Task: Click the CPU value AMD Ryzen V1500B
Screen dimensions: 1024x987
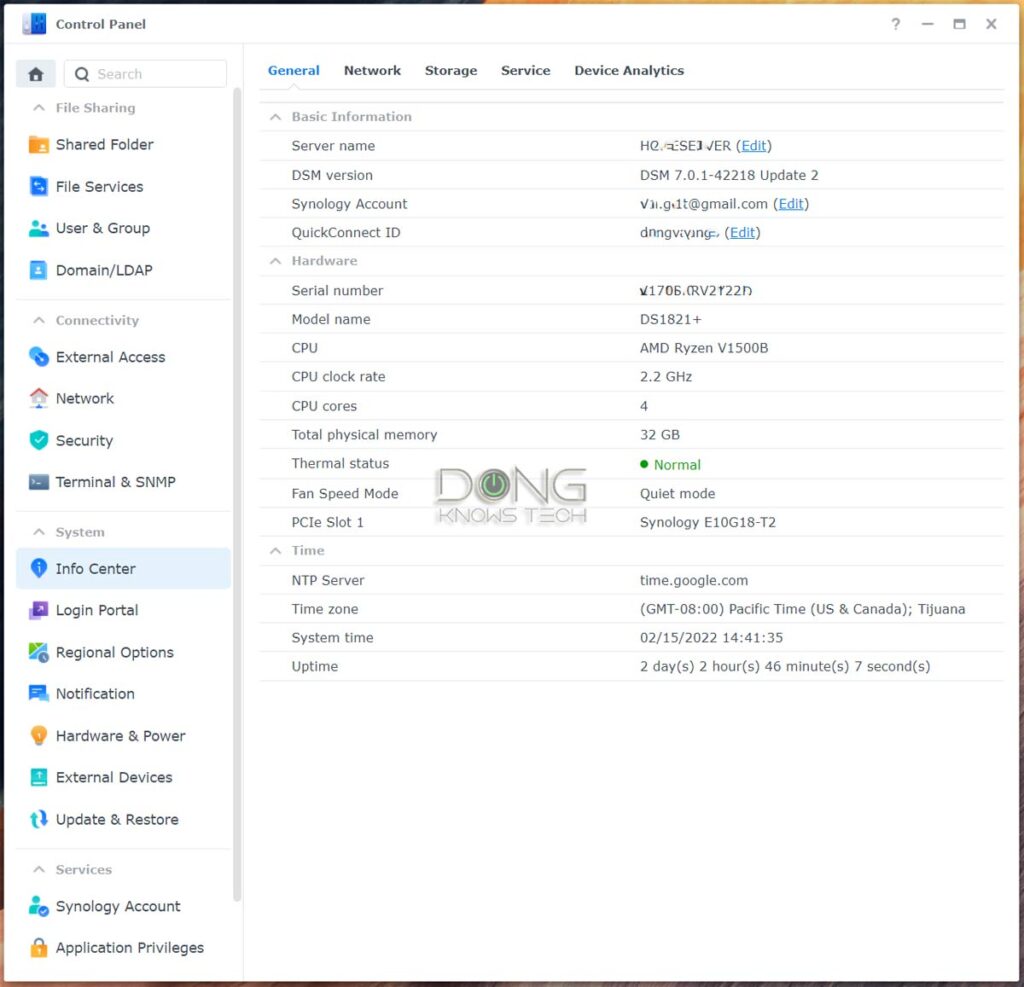Action: [x=704, y=348]
